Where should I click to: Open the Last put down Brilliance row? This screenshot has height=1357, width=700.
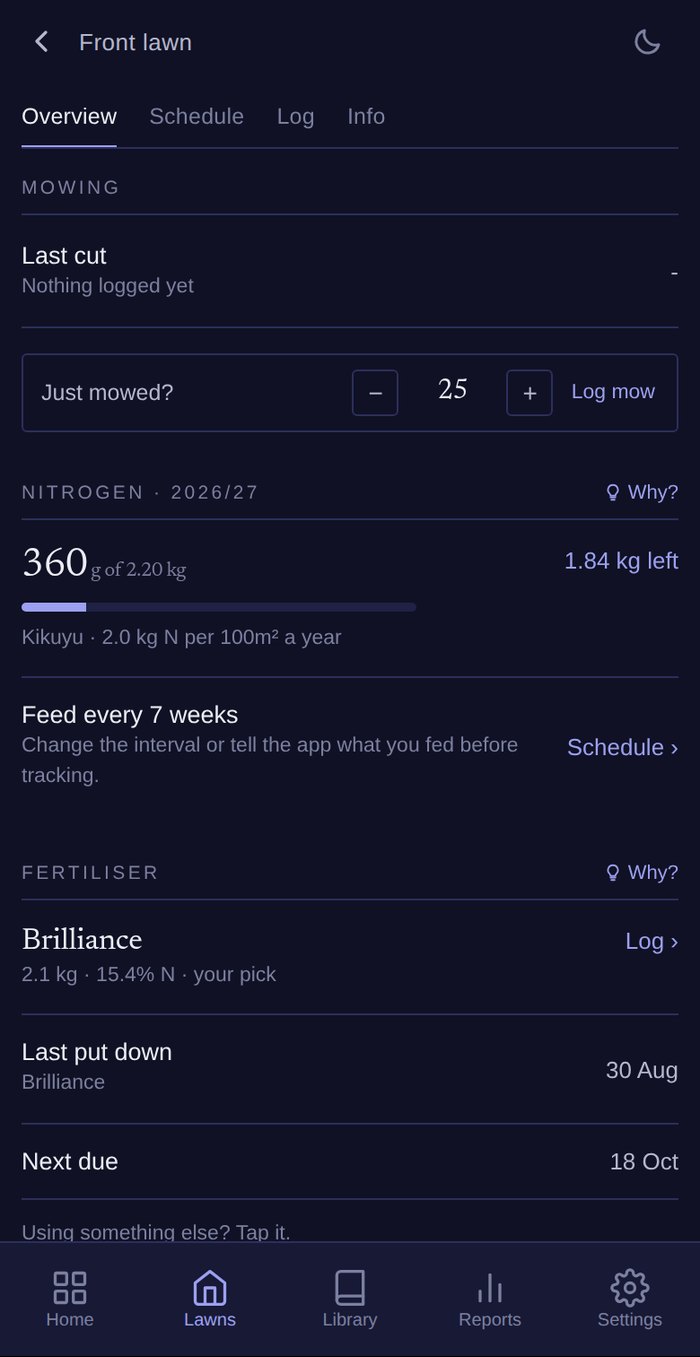coord(350,1068)
